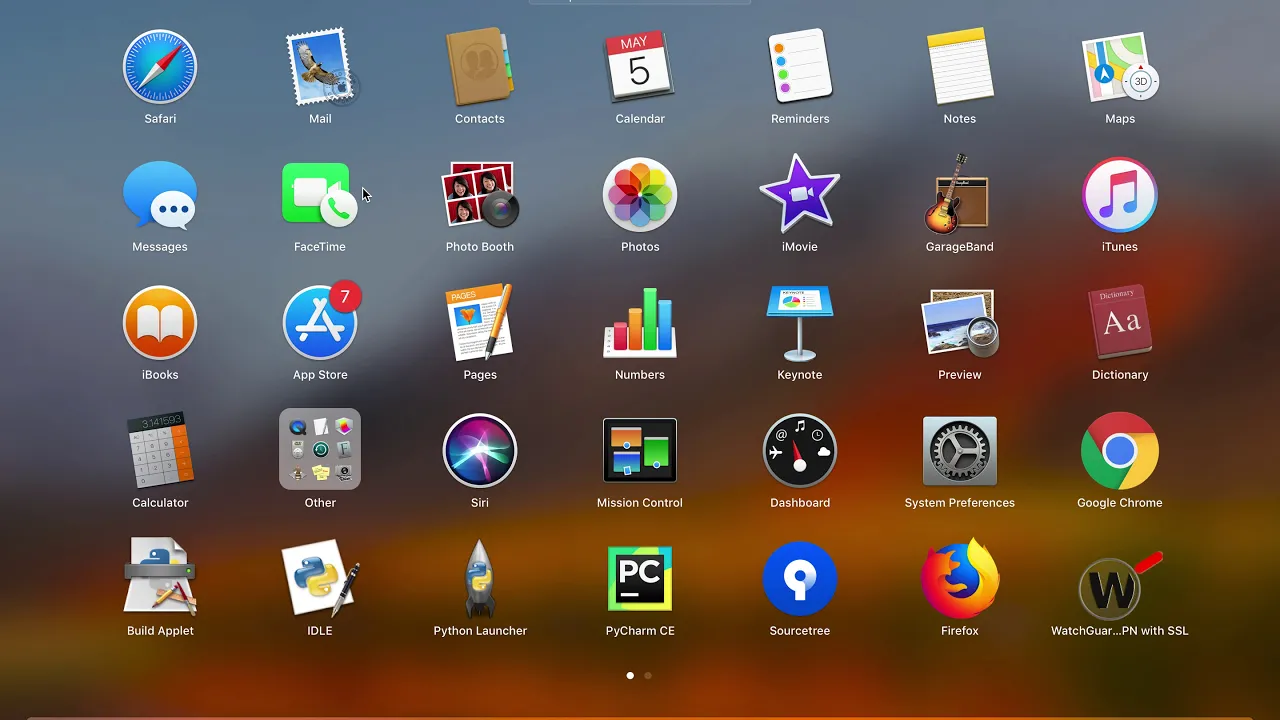Open Photo Booth
The image size is (1280, 720).
coord(480,195)
